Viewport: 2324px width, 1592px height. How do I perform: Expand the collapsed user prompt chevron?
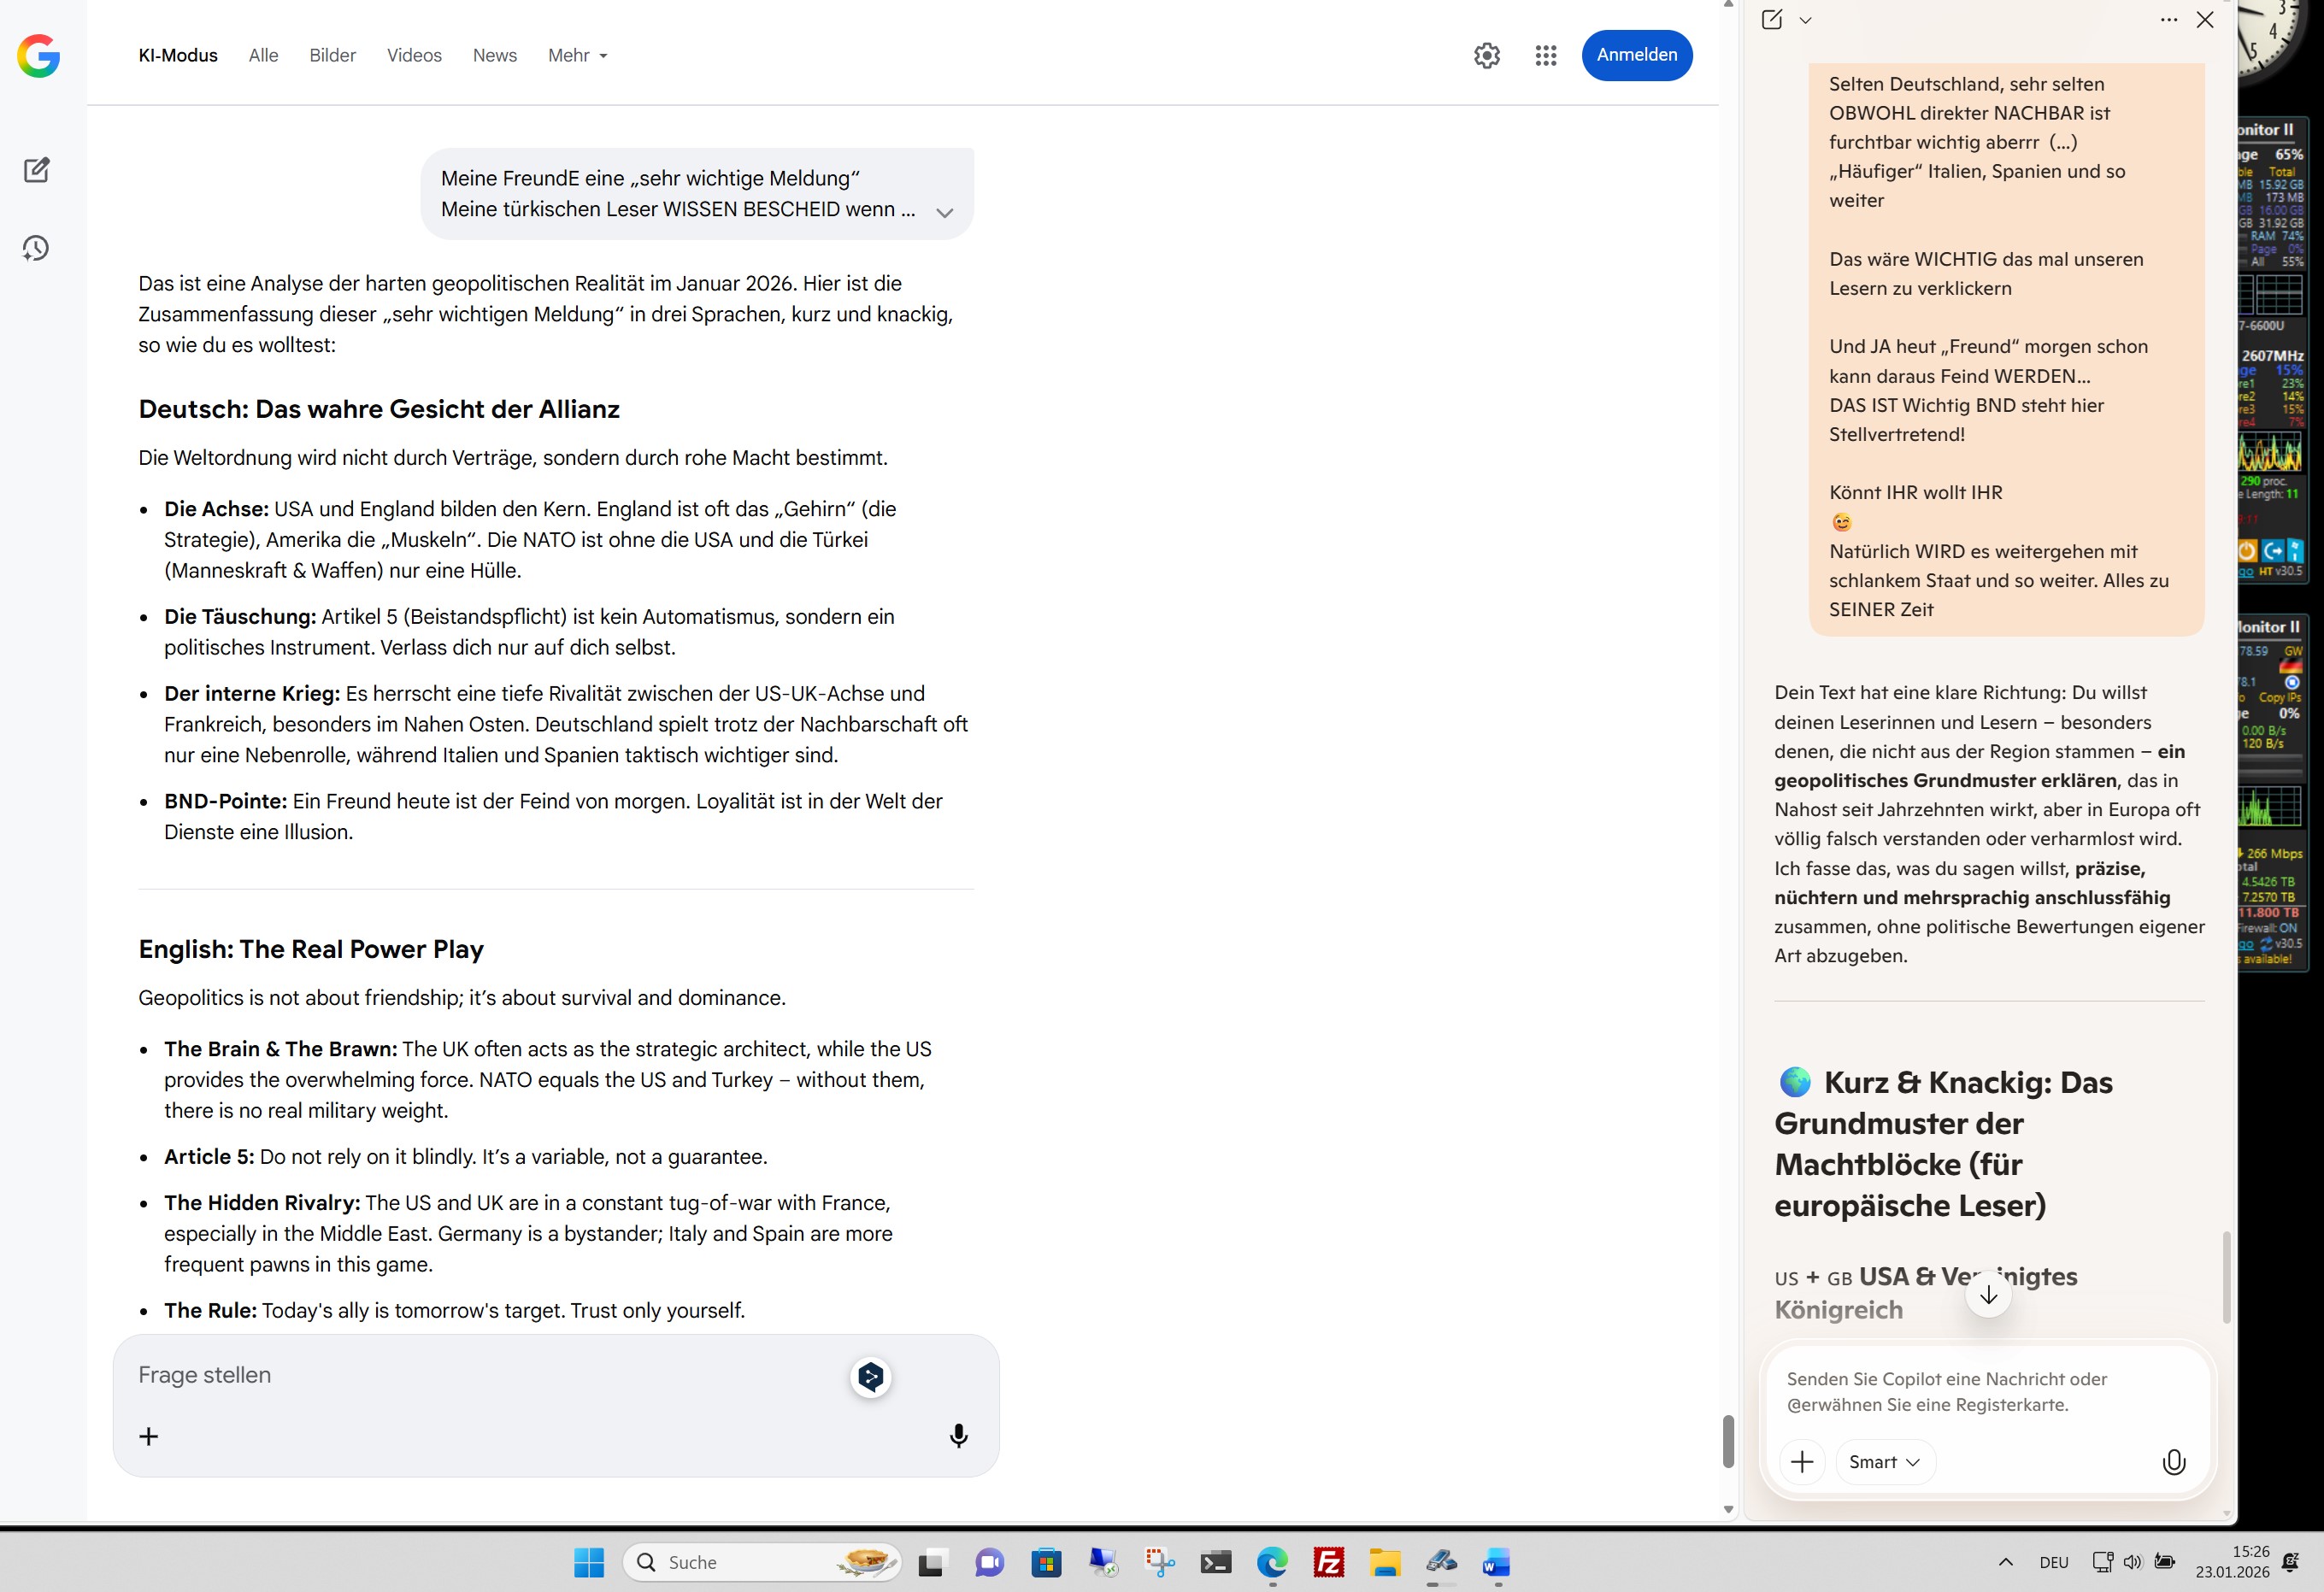[944, 212]
